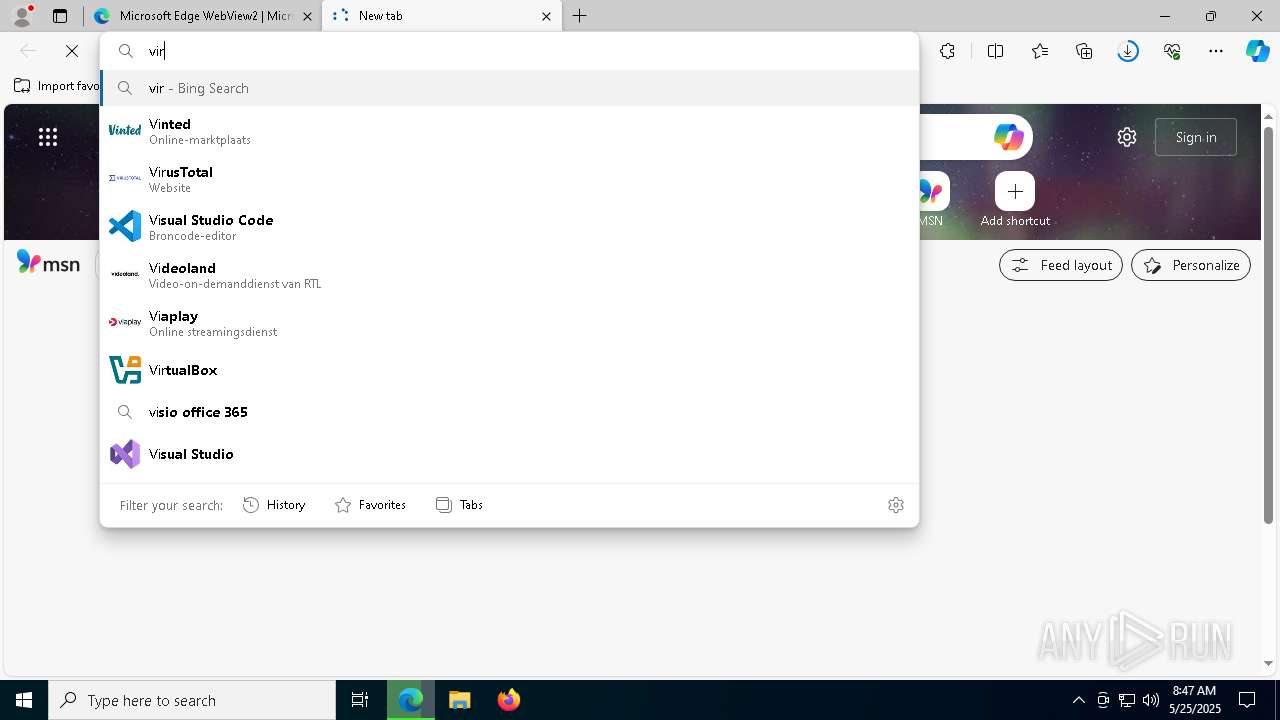Viewport: 1280px width, 720px height.
Task: Open Favorites star icon in toolbar
Action: coord(1040,51)
